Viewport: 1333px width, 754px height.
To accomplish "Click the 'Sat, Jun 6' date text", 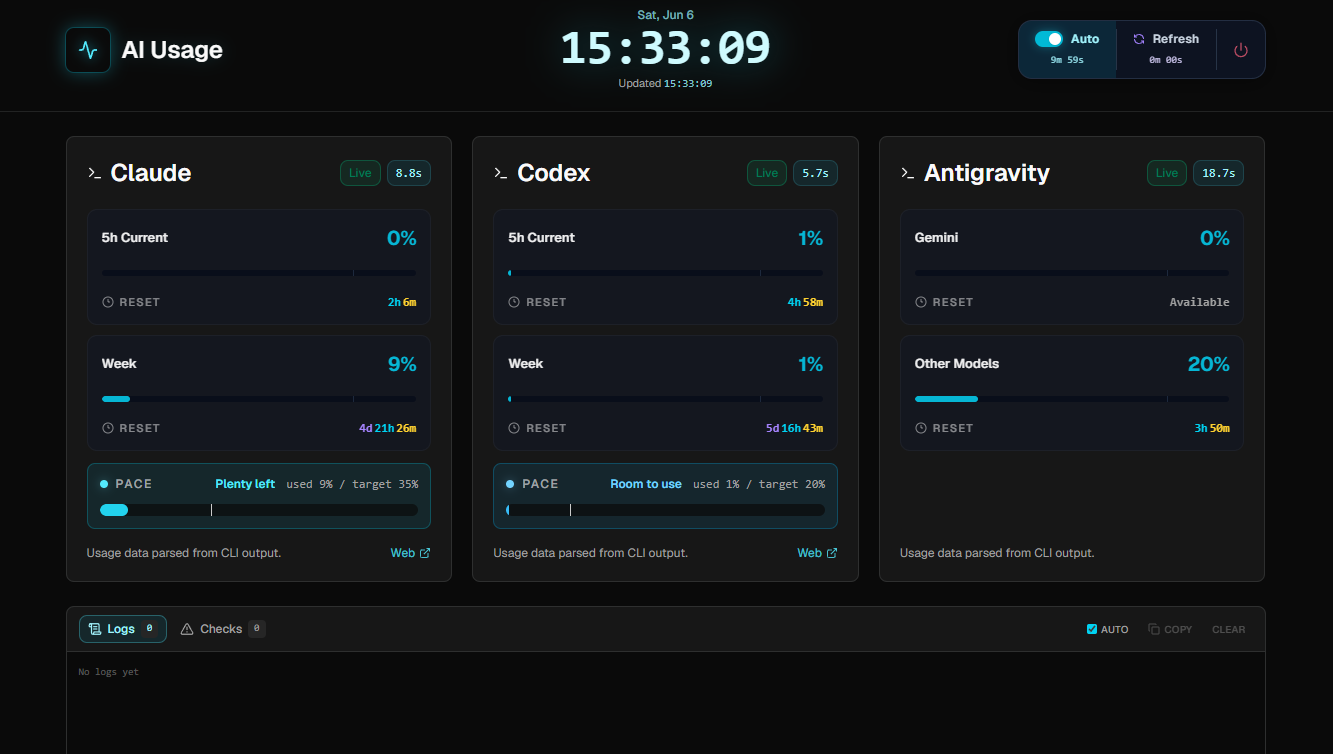I will (665, 15).
